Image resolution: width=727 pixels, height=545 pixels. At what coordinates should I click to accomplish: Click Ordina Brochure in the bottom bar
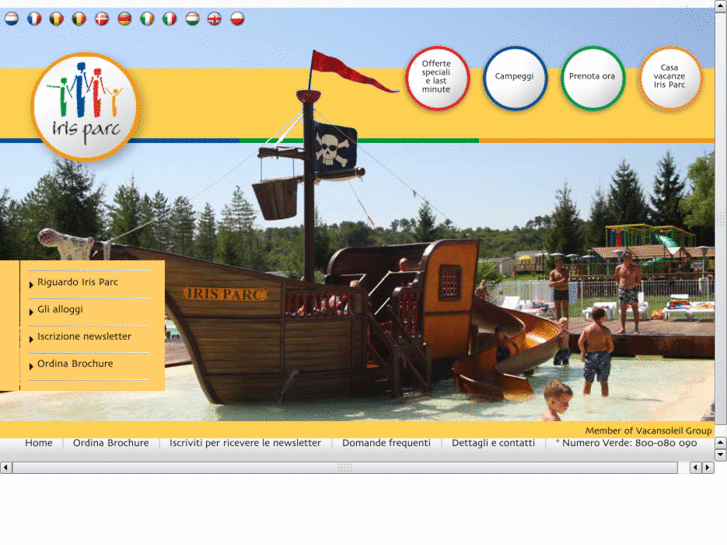111,443
